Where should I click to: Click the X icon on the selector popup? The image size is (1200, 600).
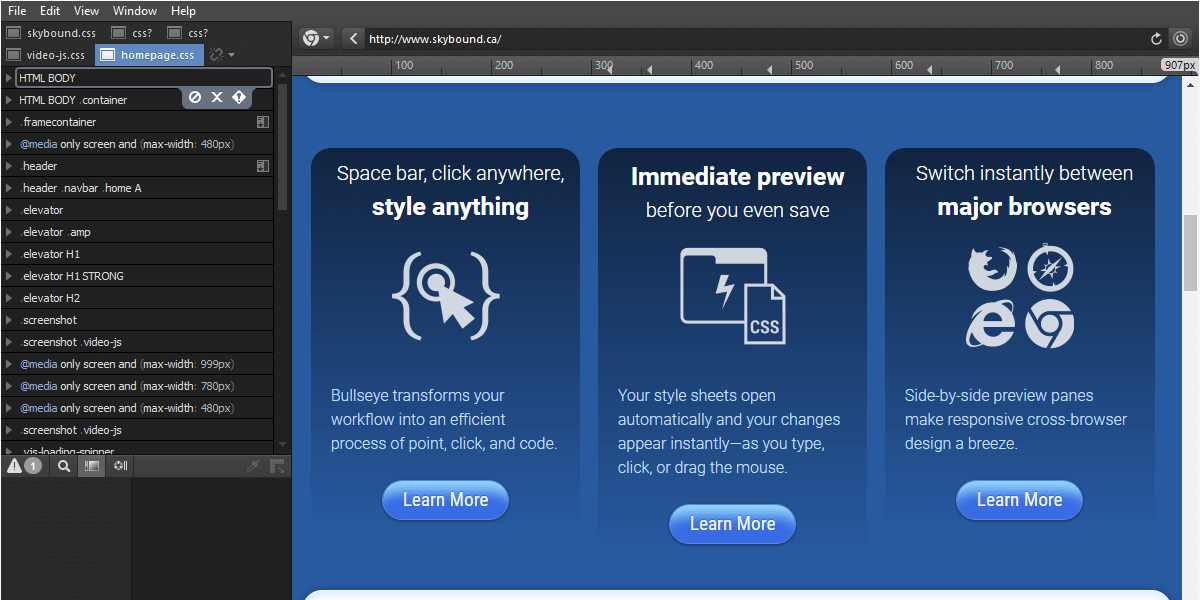pos(216,97)
